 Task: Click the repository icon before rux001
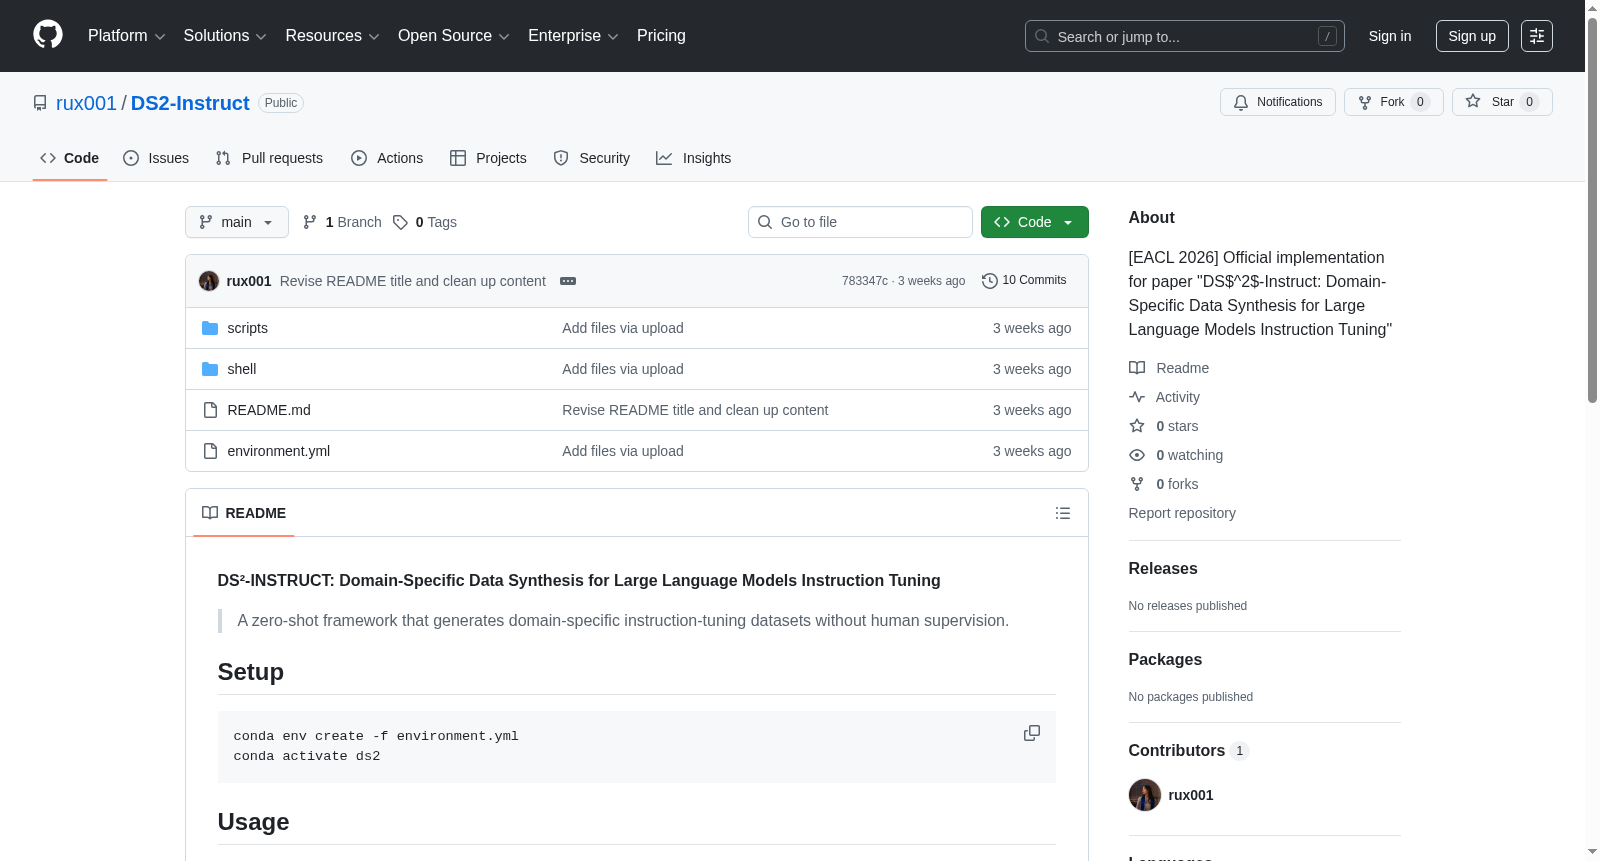coord(40,103)
